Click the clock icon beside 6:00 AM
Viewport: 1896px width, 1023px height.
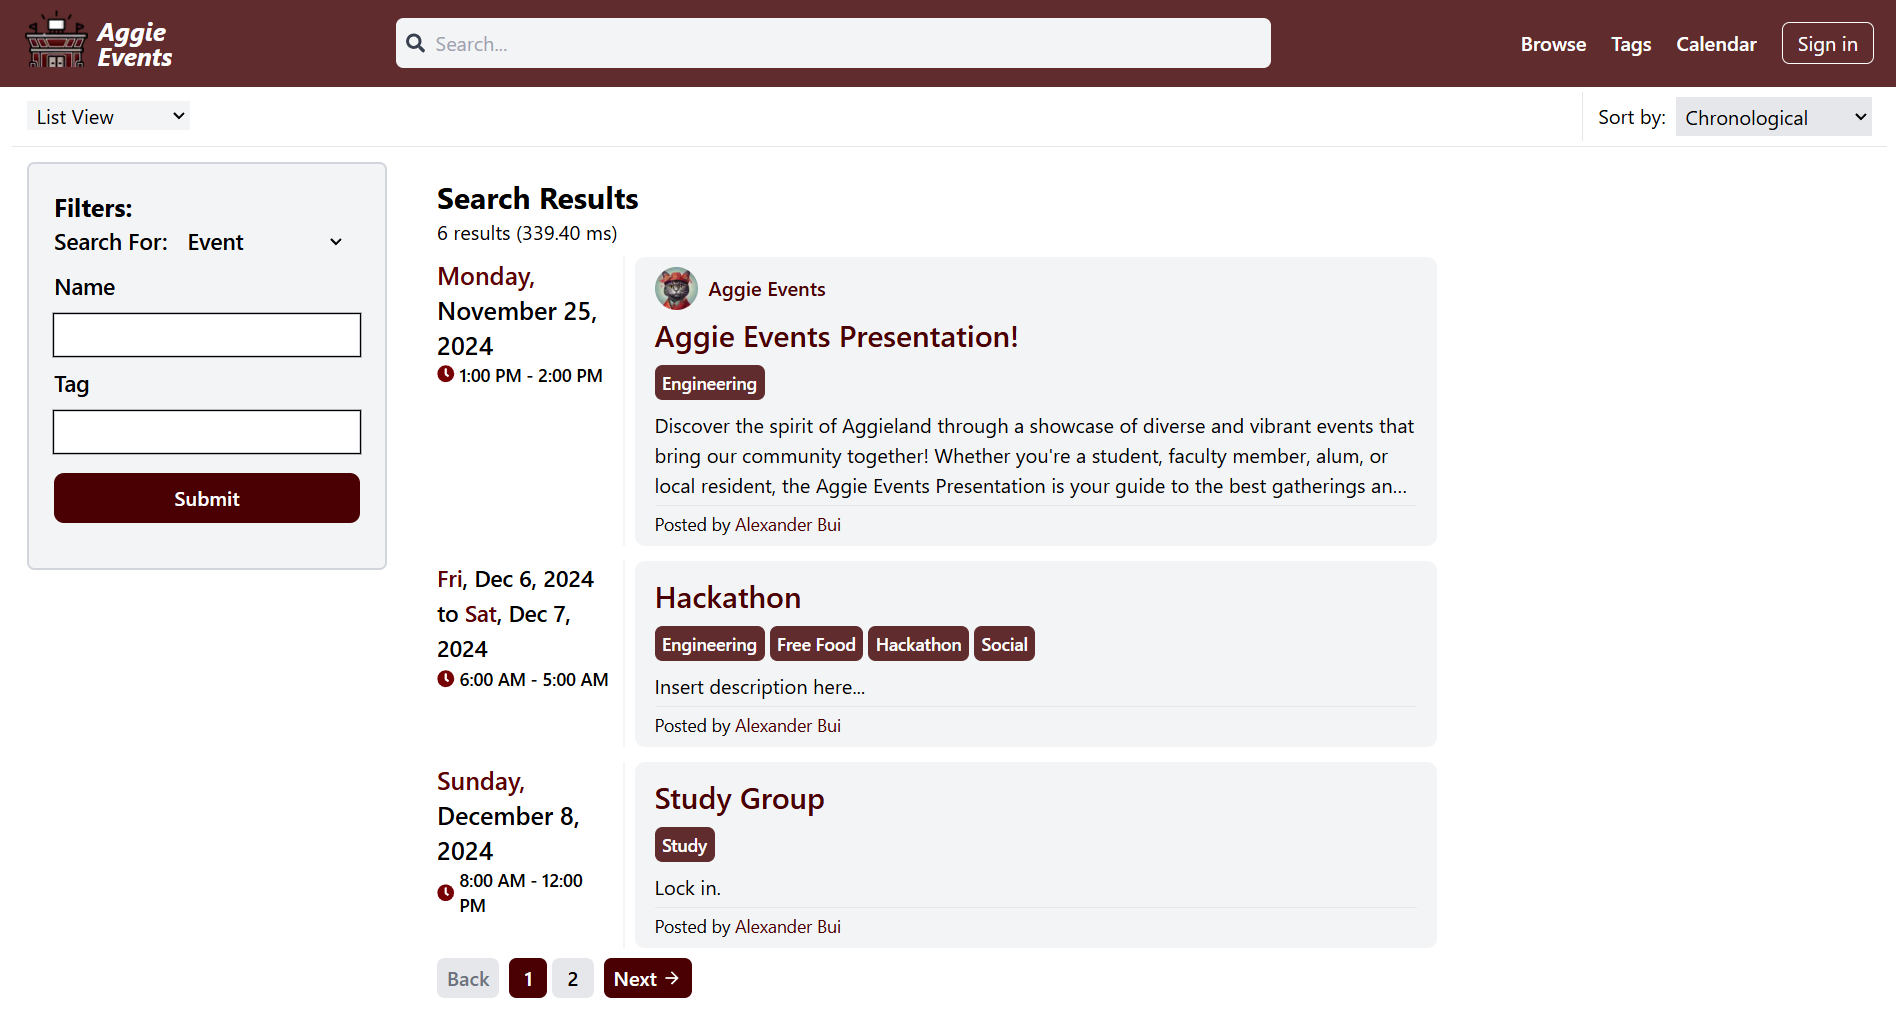446,679
